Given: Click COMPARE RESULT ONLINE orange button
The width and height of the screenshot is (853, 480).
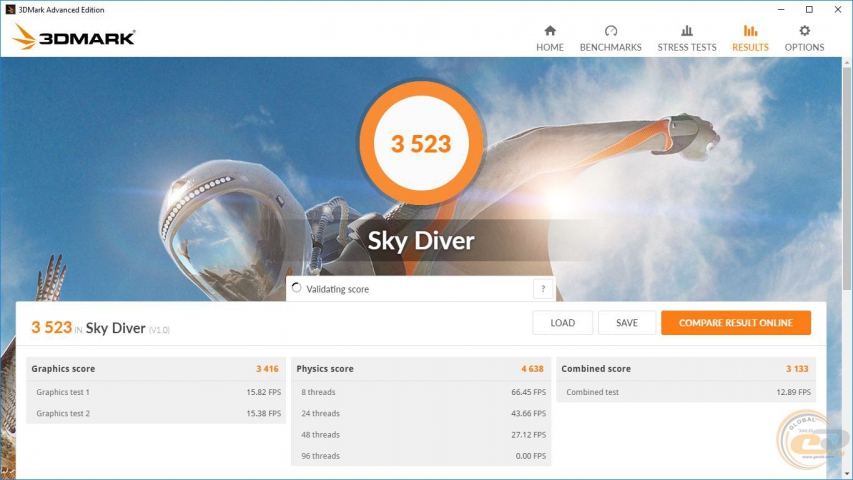Looking at the screenshot, I should 735,323.
